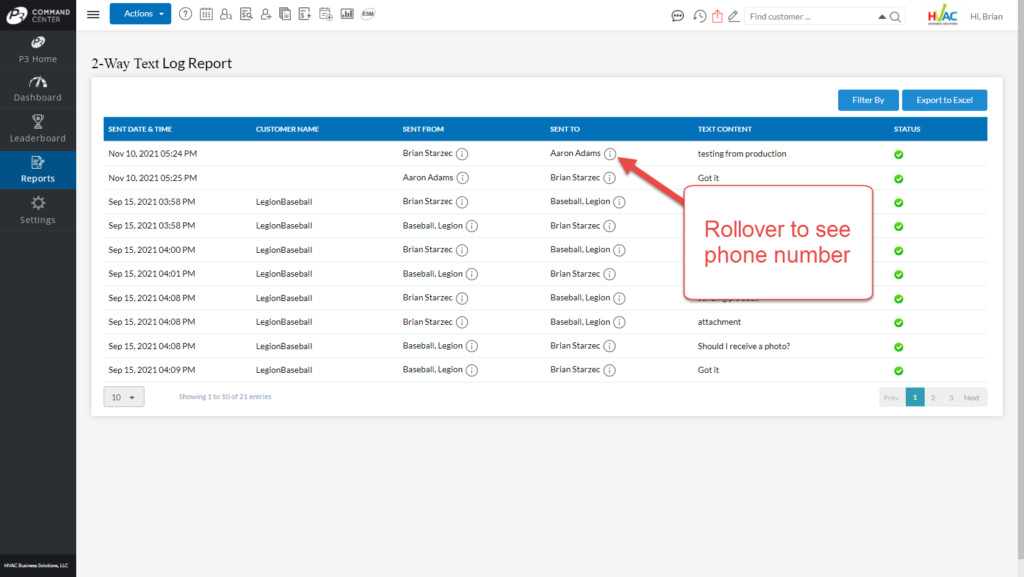Open the Actions dropdown
The height and width of the screenshot is (577, 1024).
tap(139, 13)
